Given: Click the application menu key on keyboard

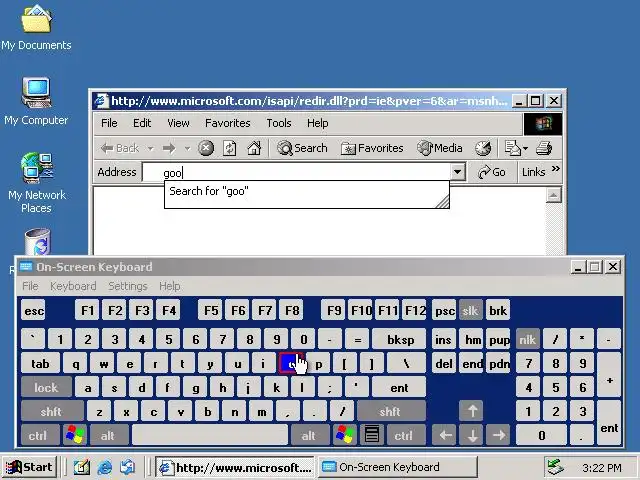Looking at the screenshot, I should [x=371, y=435].
